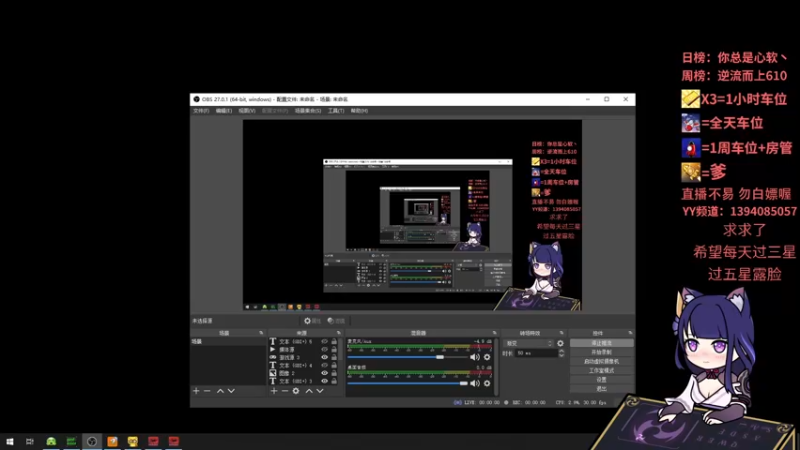Click the 滤镜 filters button
Image resolution: width=800 pixels, height=450 pixels.
[336, 321]
